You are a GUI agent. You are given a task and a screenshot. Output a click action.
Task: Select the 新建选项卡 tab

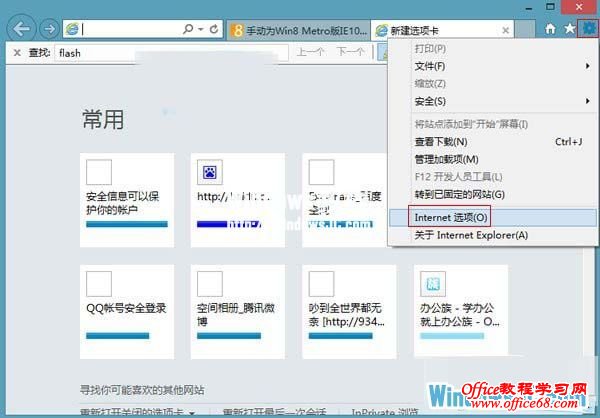pyautogui.click(x=443, y=30)
